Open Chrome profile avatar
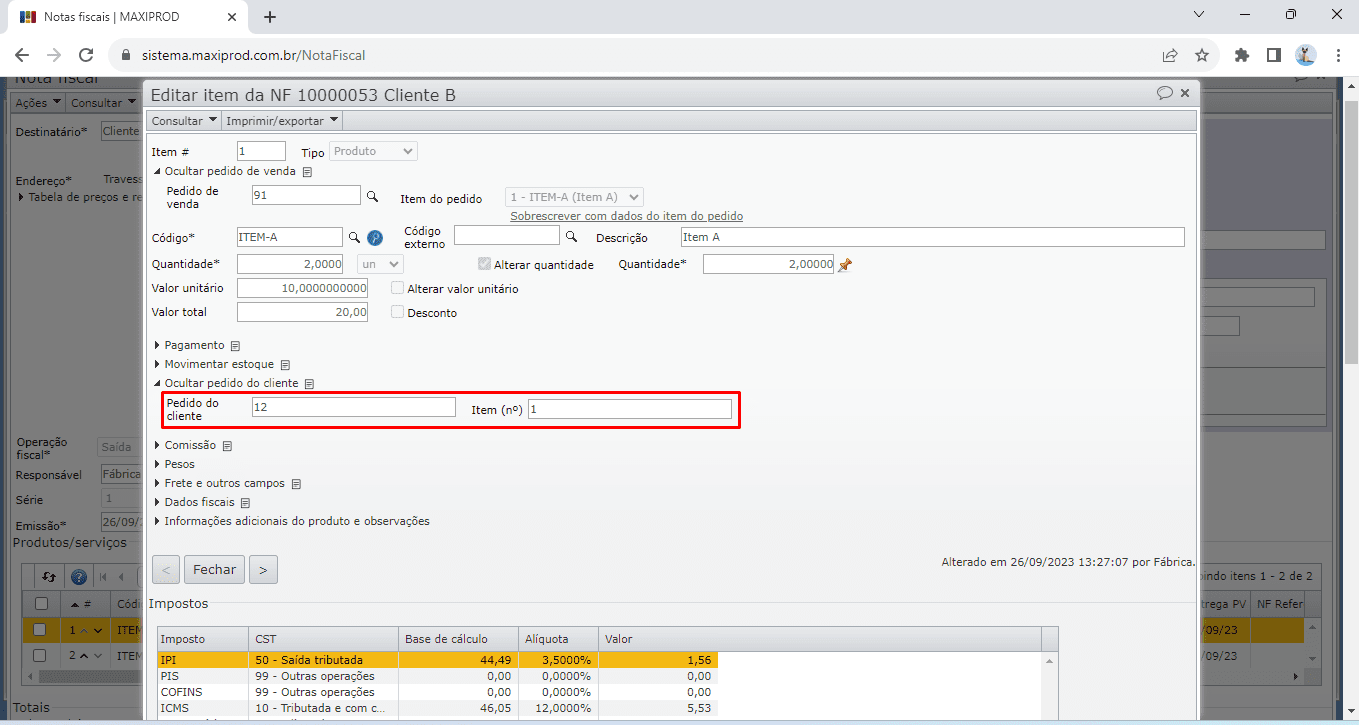1359x725 pixels. [1306, 55]
